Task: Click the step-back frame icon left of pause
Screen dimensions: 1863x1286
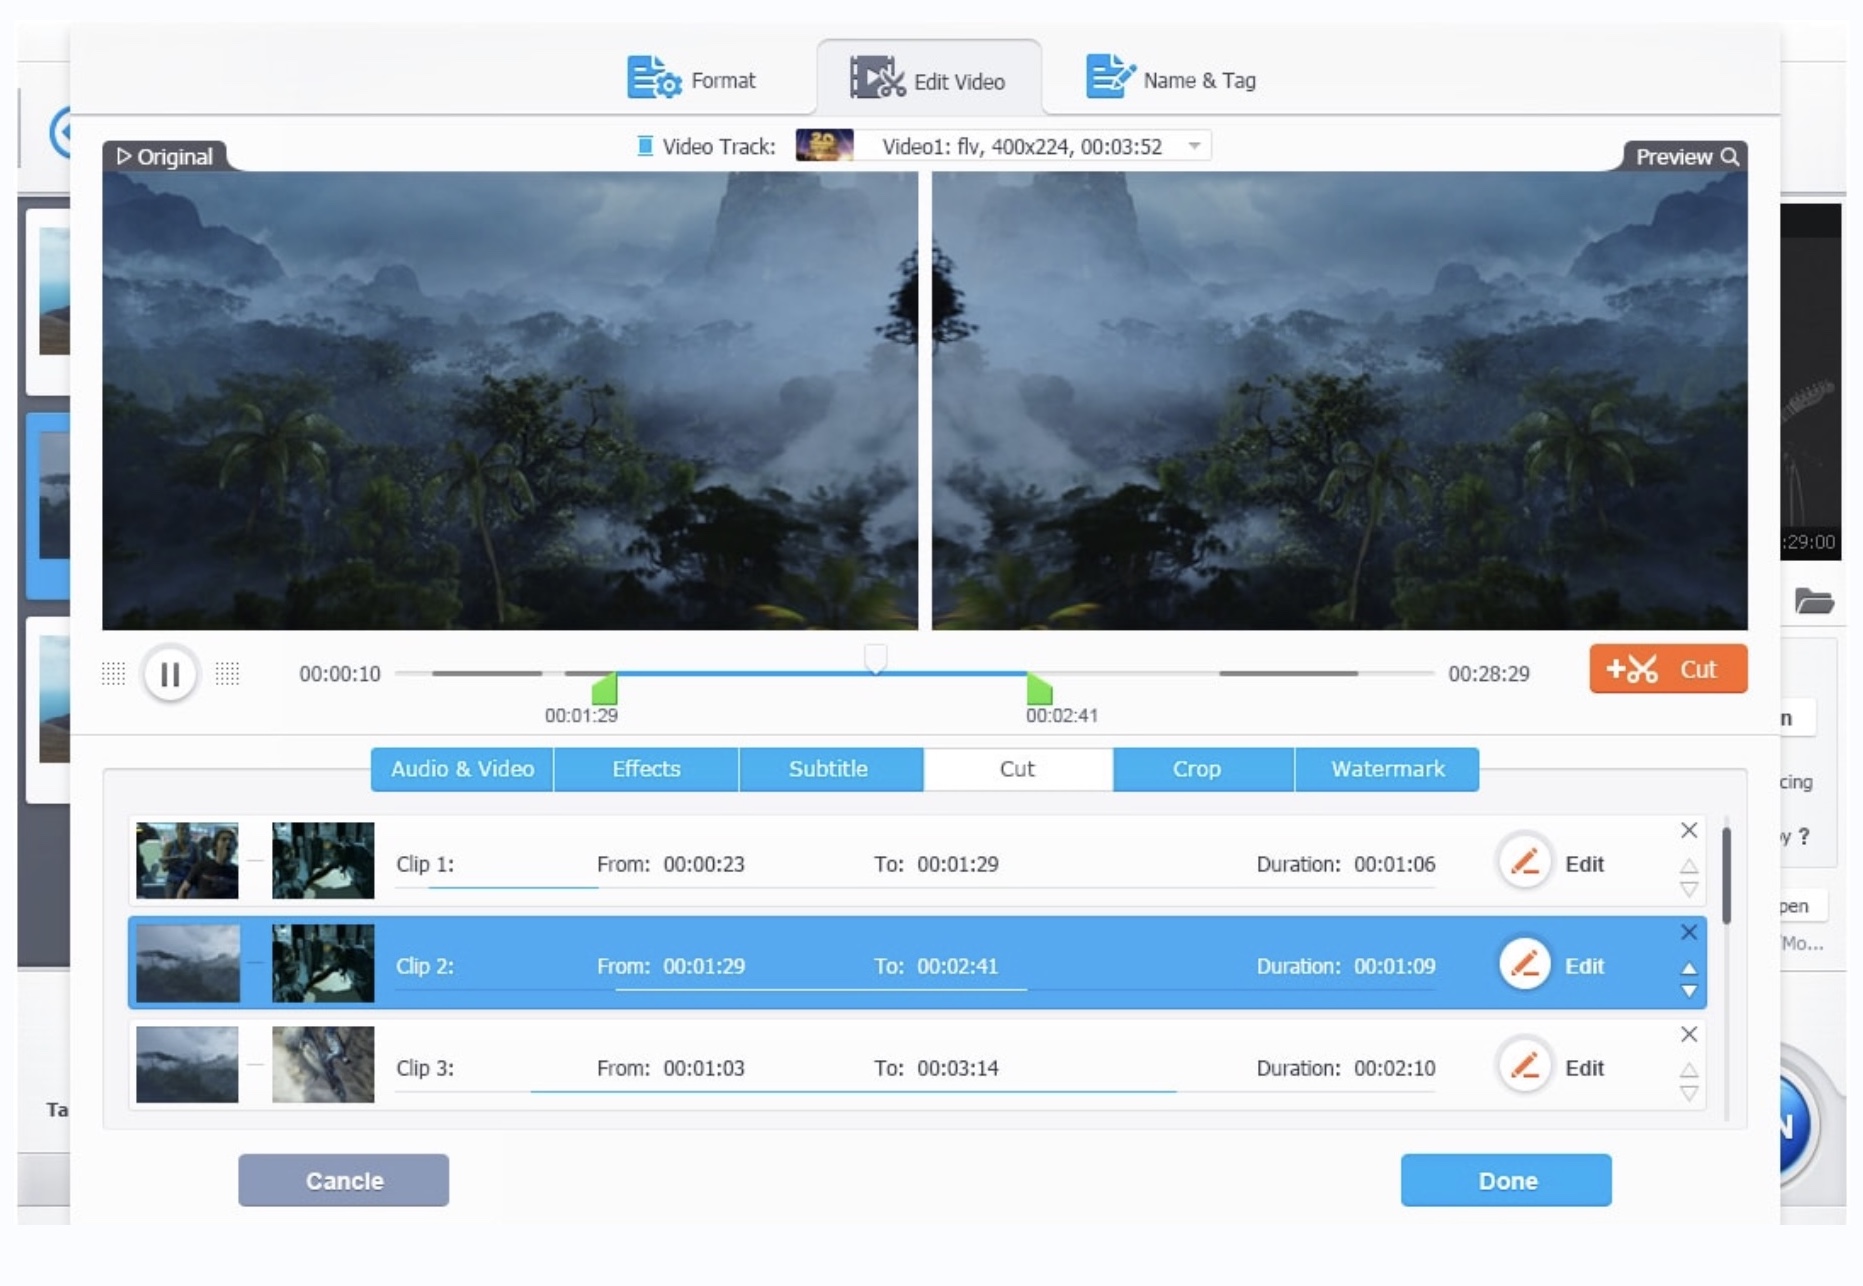Action: coord(113,674)
